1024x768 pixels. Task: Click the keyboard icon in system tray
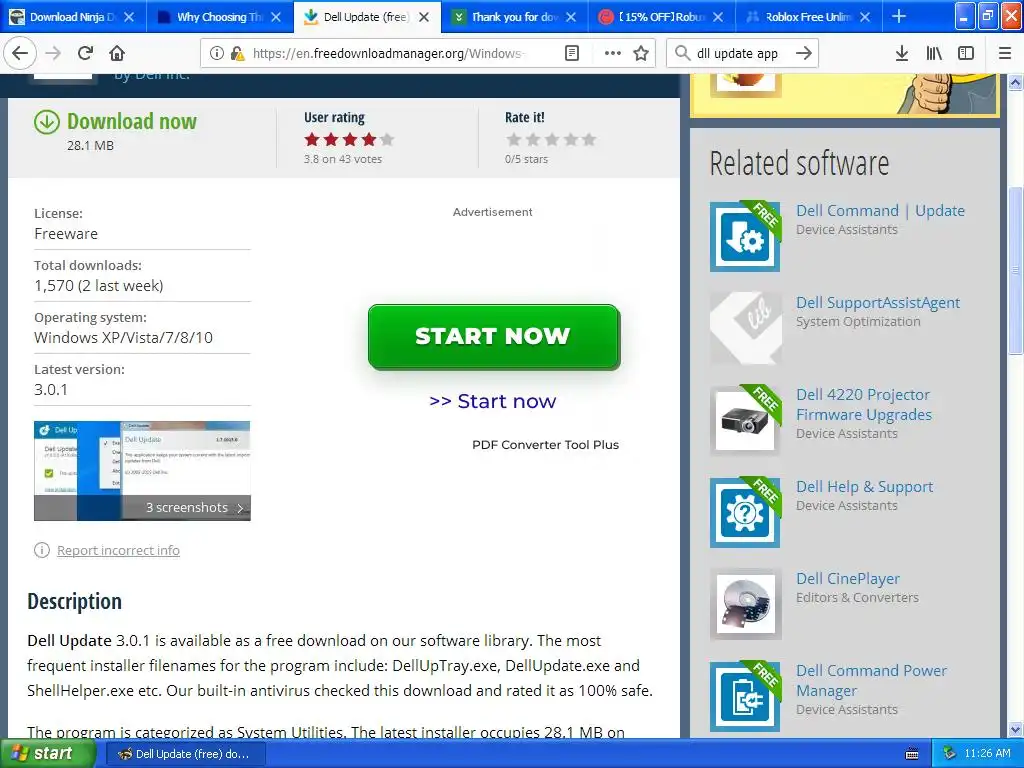(912, 754)
